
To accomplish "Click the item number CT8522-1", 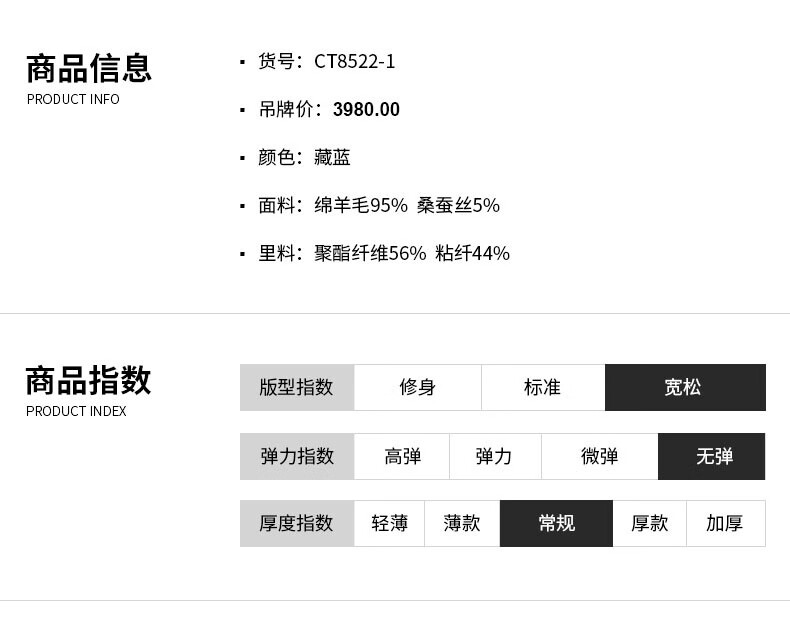I will pyautogui.click(x=354, y=61).
